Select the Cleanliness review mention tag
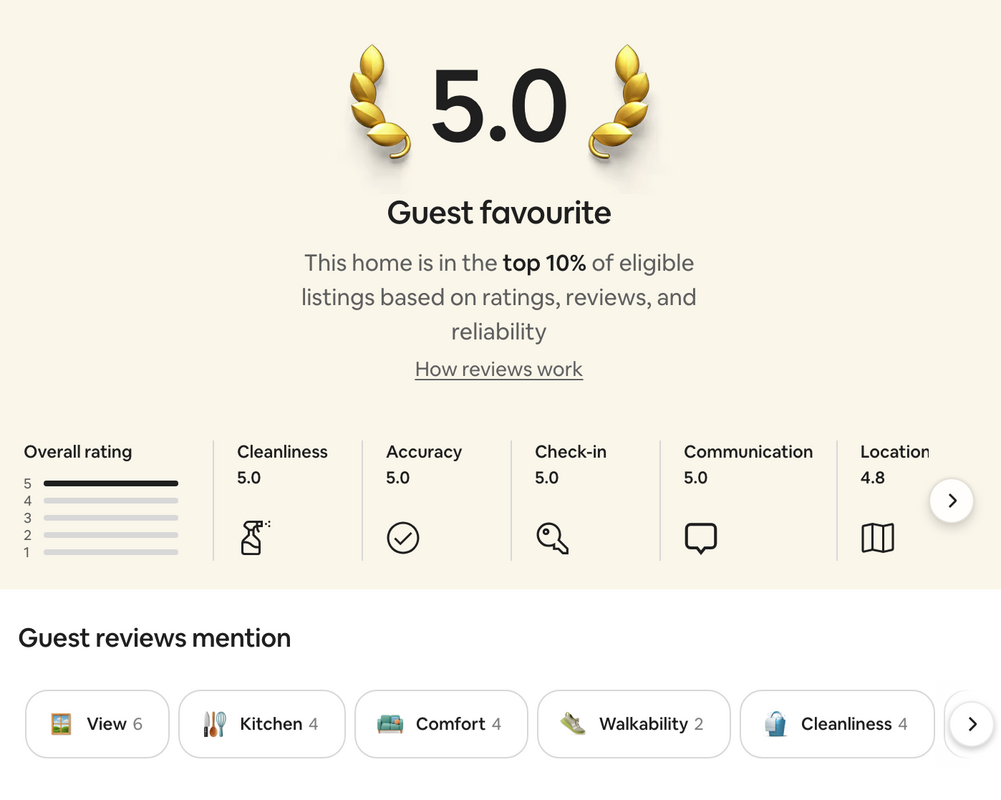This screenshot has width=1001, height=800. tap(837, 724)
